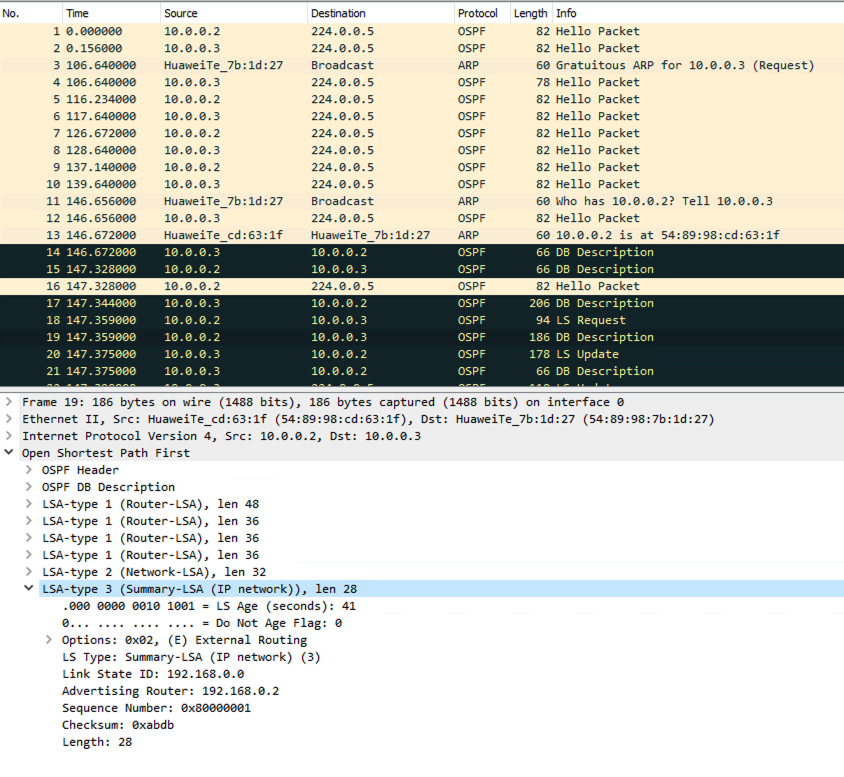Select the LS Type: Summary-LSA field
Screen dimensions: 844x777
191,657
